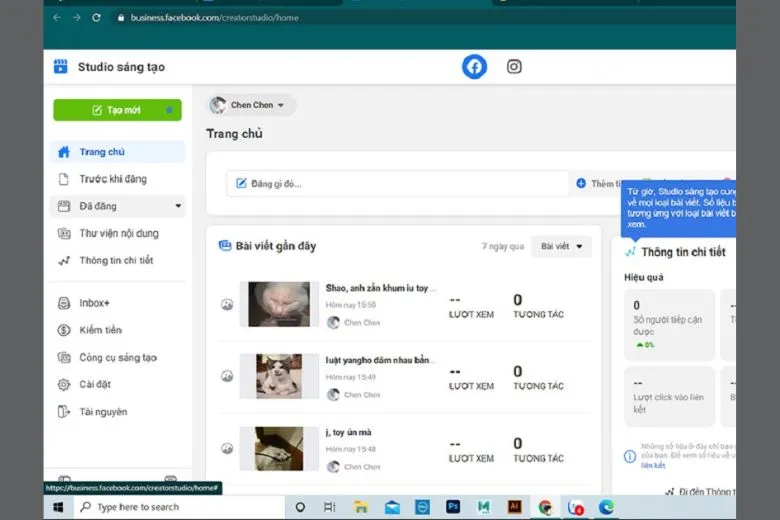Go to Trước khi đăng menu item

coord(112,179)
